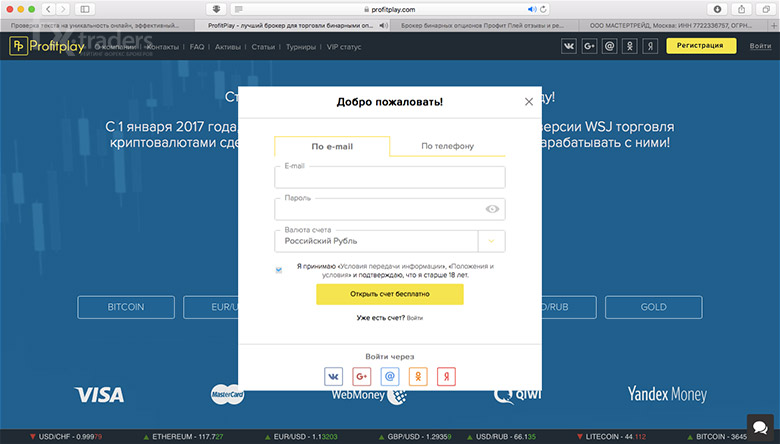Click the GBP/USD ticker entry
The image size is (780, 444).
click(x=415, y=437)
